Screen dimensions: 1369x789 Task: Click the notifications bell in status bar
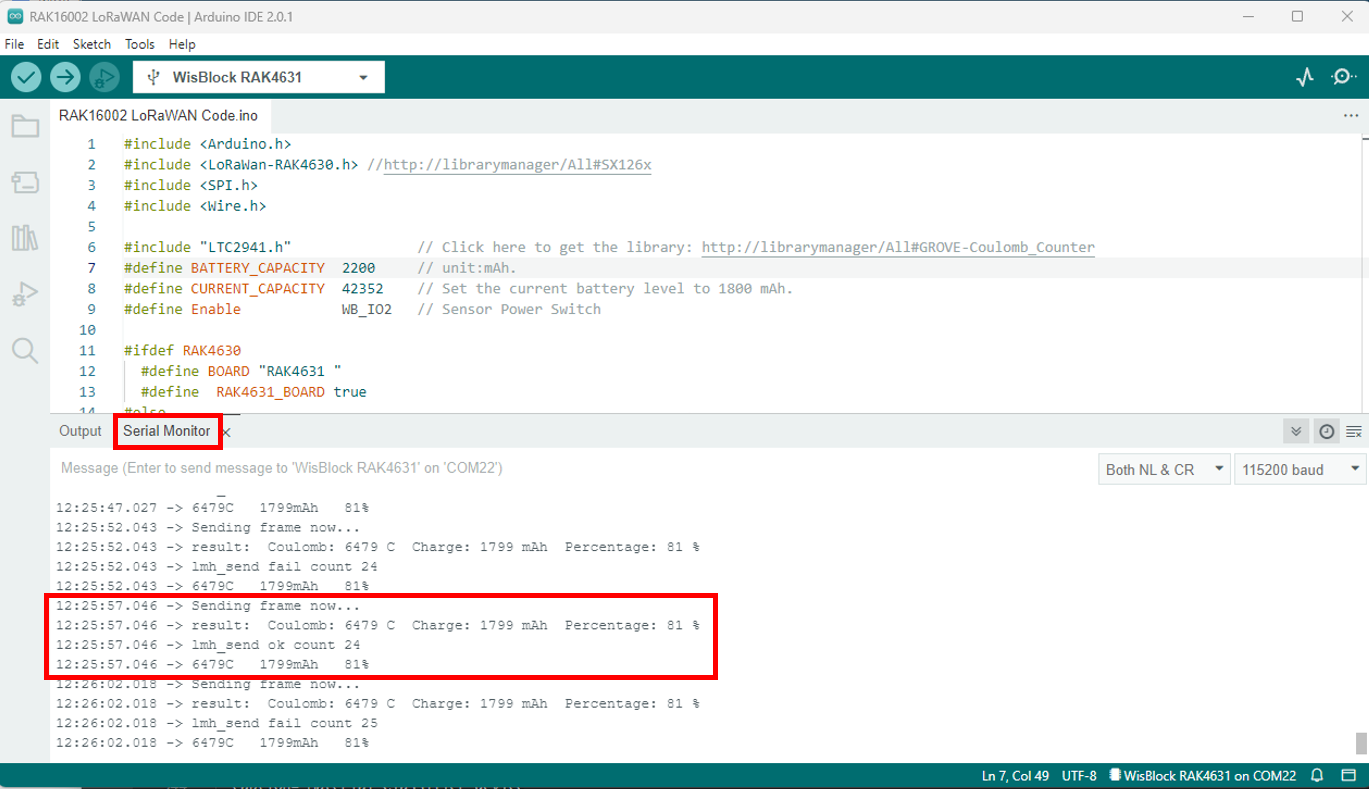1318,775
